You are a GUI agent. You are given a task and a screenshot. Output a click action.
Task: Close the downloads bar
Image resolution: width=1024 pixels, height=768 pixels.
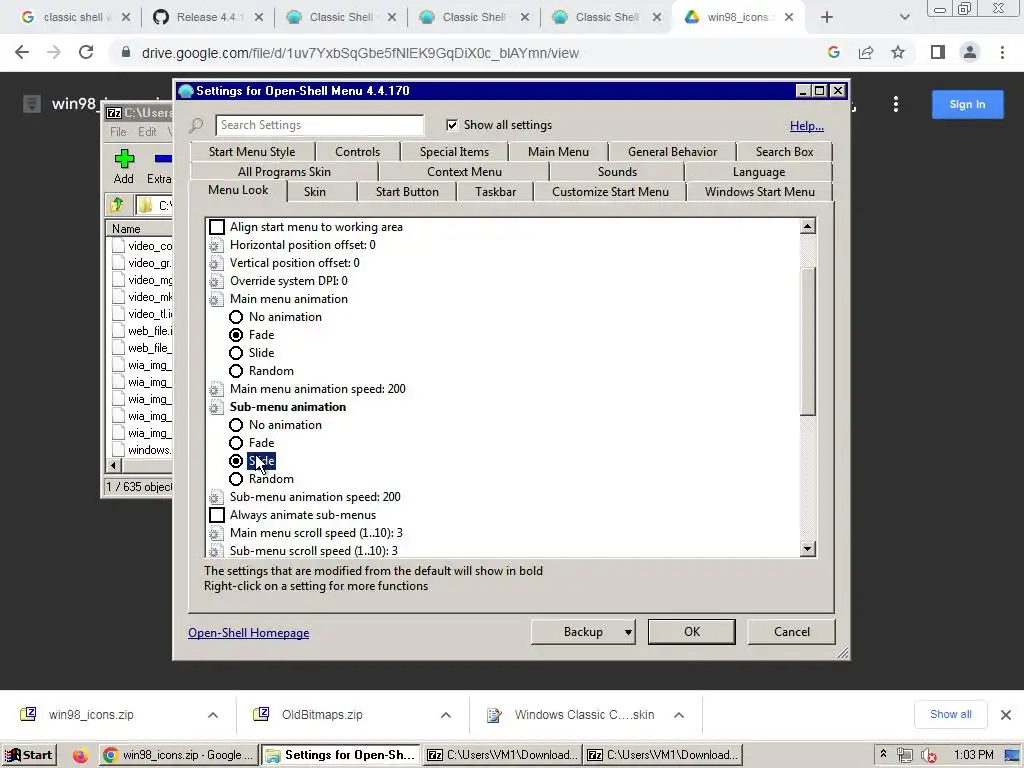pos(1006,715)
